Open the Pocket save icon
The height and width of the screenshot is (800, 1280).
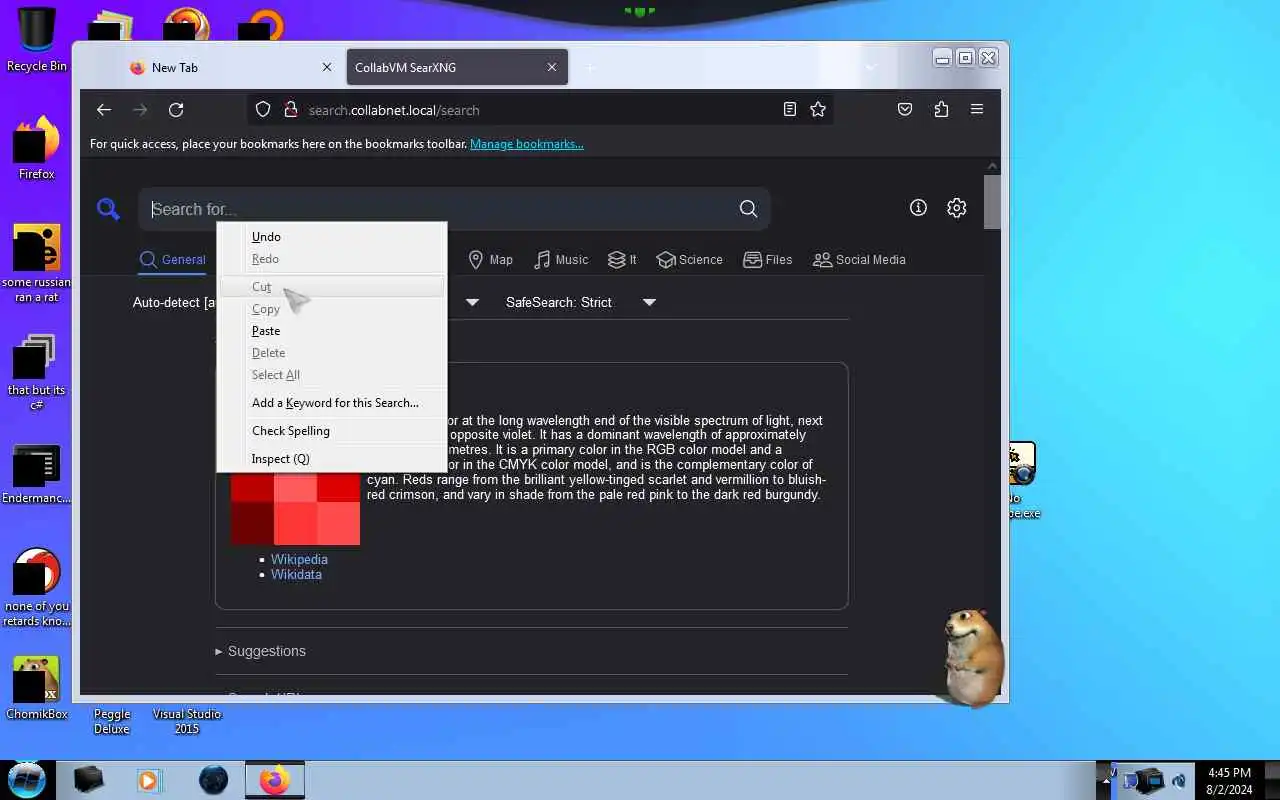click(905, 110)
